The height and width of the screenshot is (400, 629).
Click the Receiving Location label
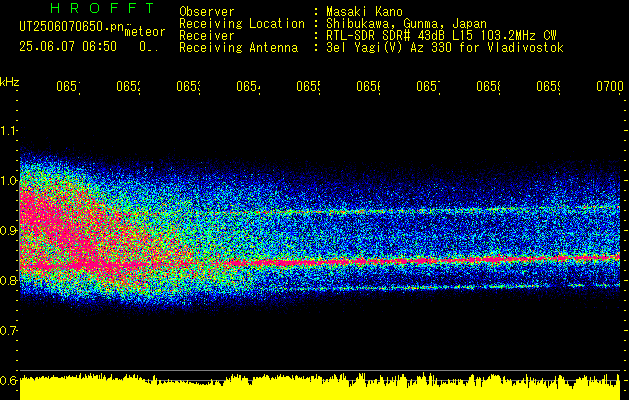point(242,24)
